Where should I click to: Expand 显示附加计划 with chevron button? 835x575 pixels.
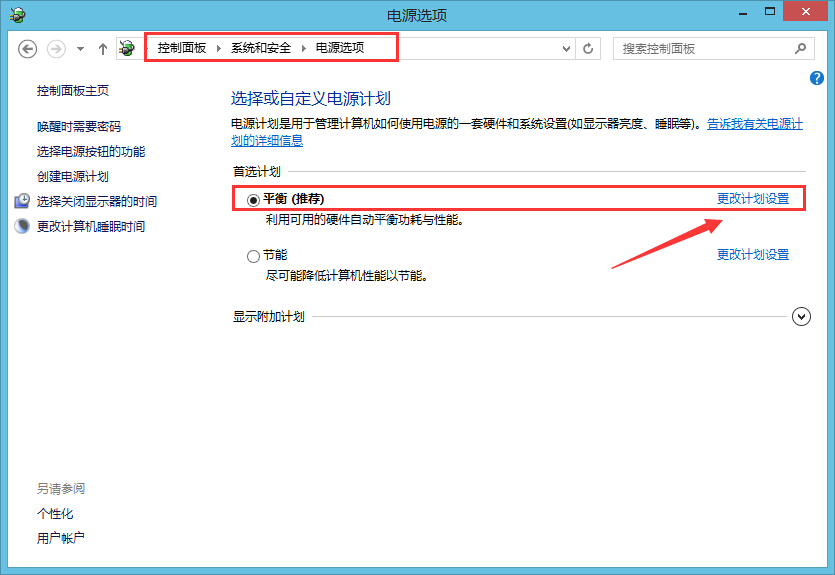click(801, 317)
